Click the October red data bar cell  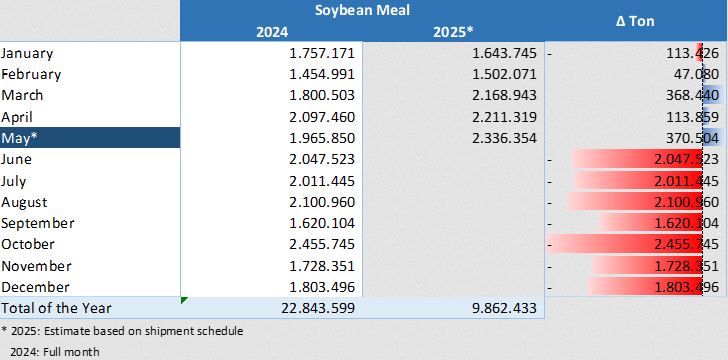(x=635, y=244)
